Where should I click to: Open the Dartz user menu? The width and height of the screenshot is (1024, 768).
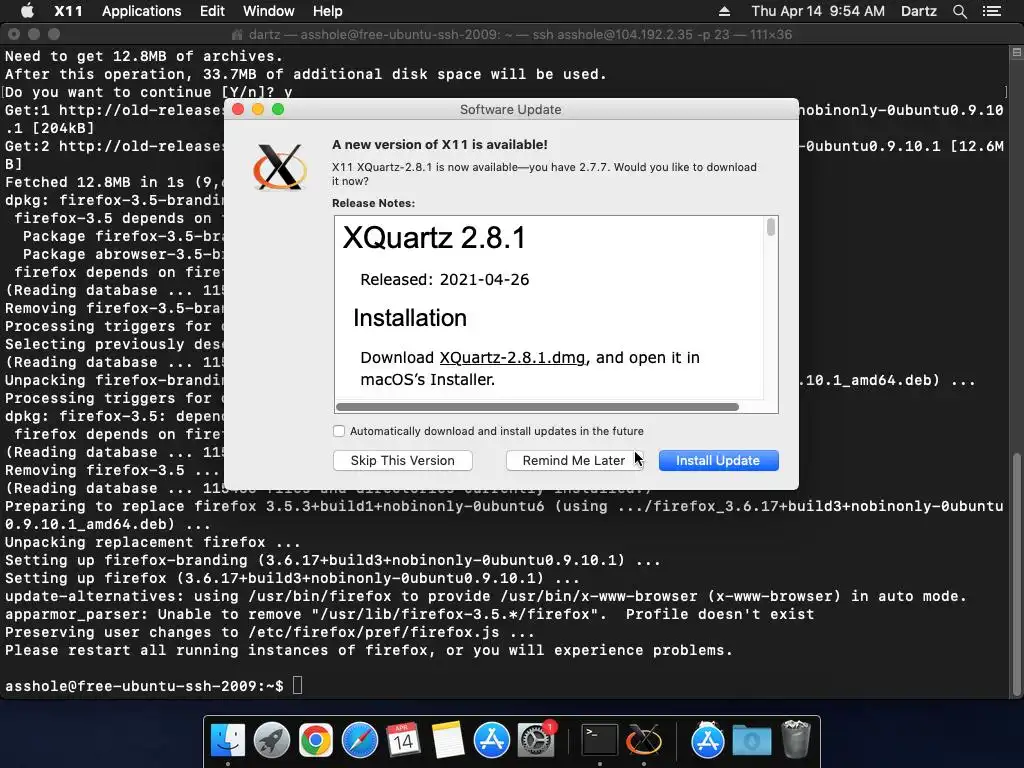point(919,11)
